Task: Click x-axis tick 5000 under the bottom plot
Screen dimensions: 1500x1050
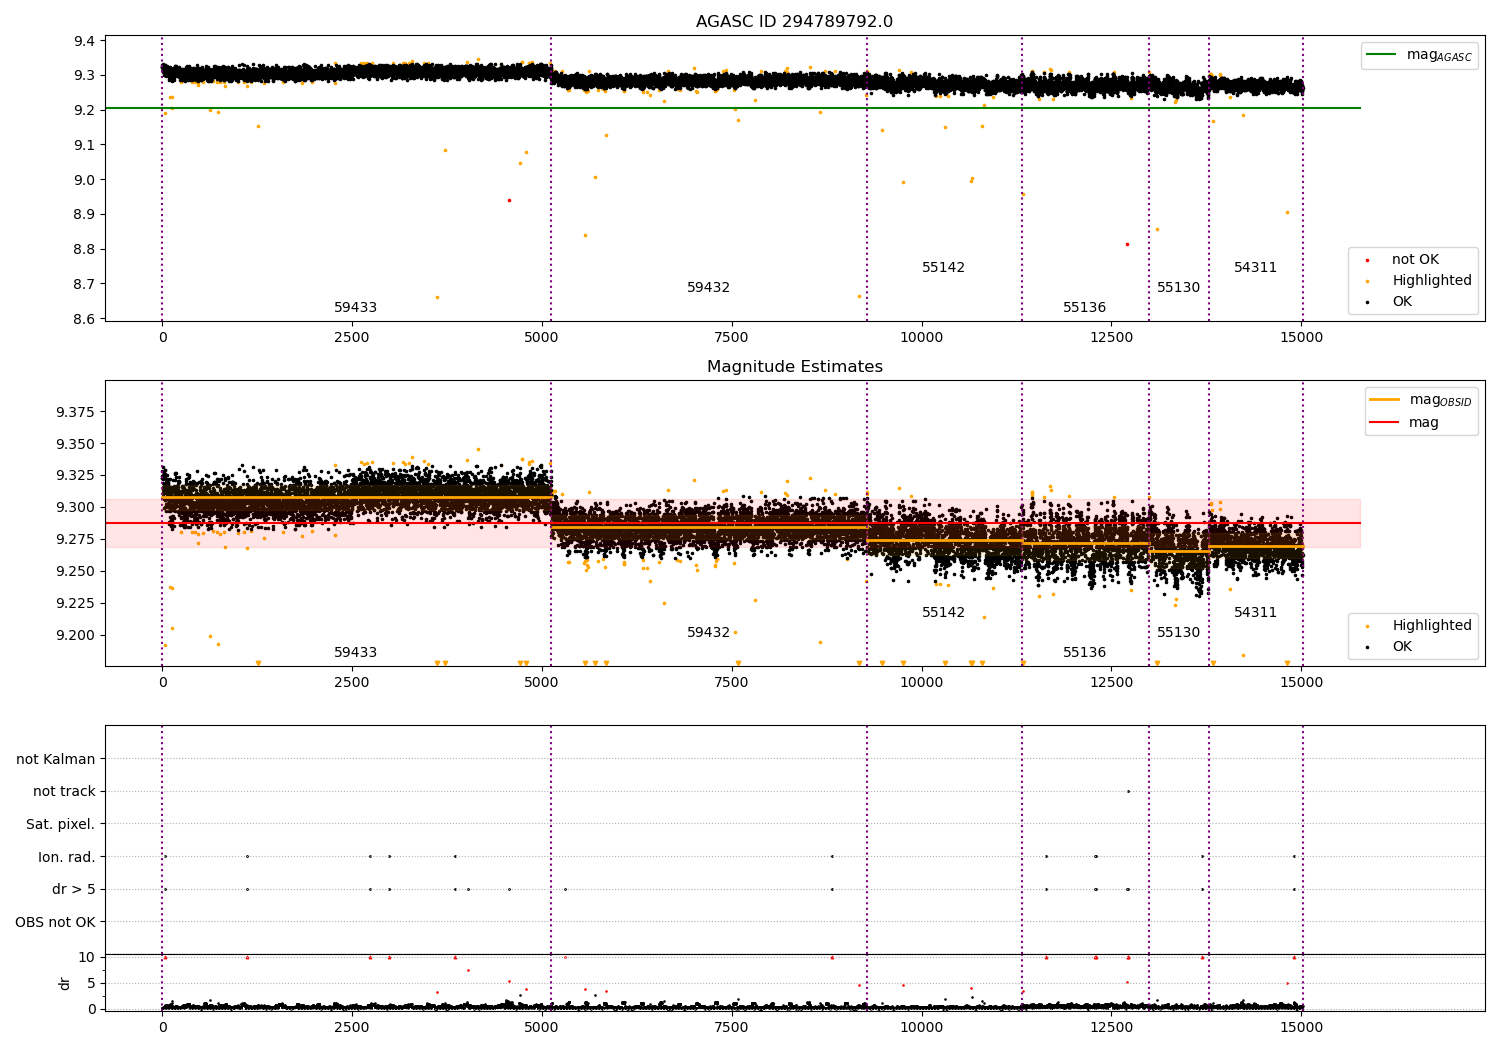Action: pos(541,1027)
